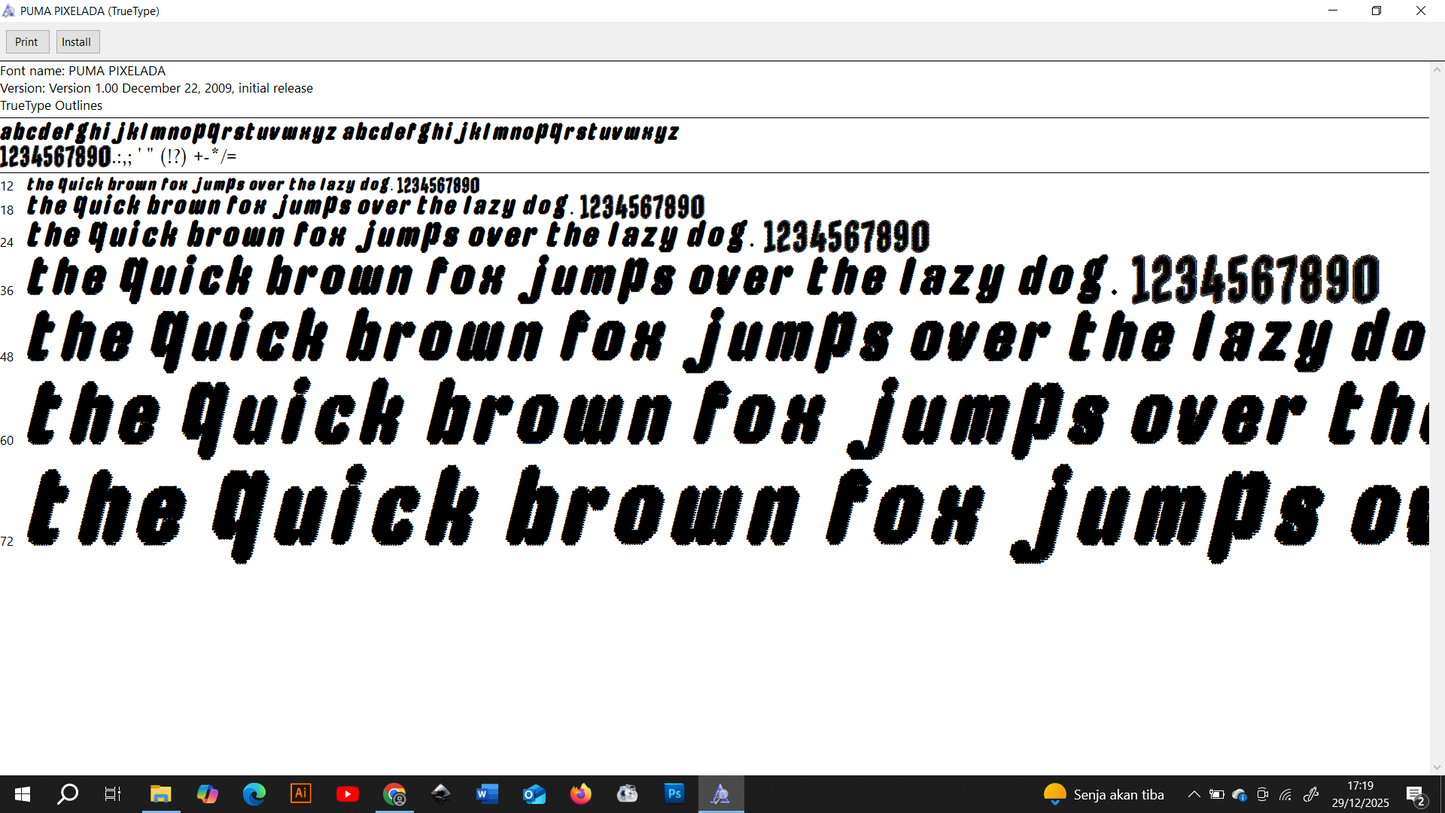Click the size label 72
The height and width of the screenshot is (813, 1445).
pyautogui.click(x=7, y=541)
